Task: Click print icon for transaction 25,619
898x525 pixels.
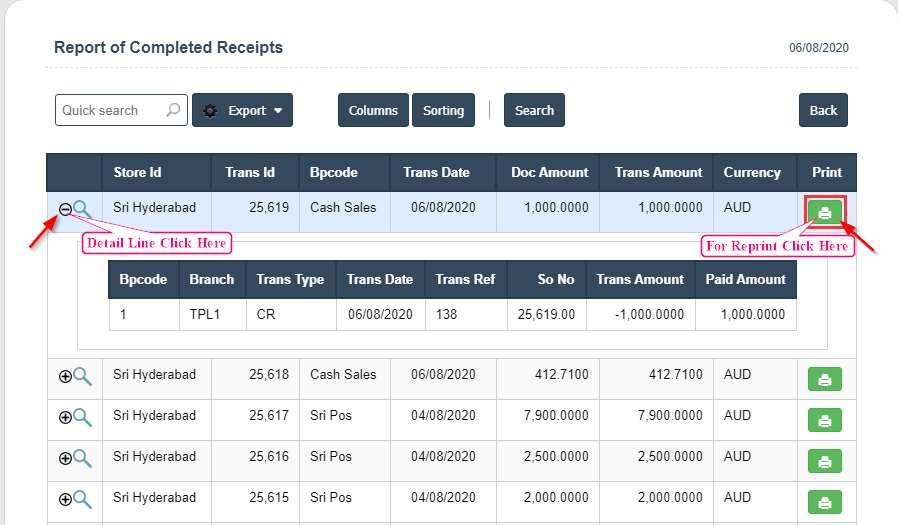Action: click(x=825, y=212)
